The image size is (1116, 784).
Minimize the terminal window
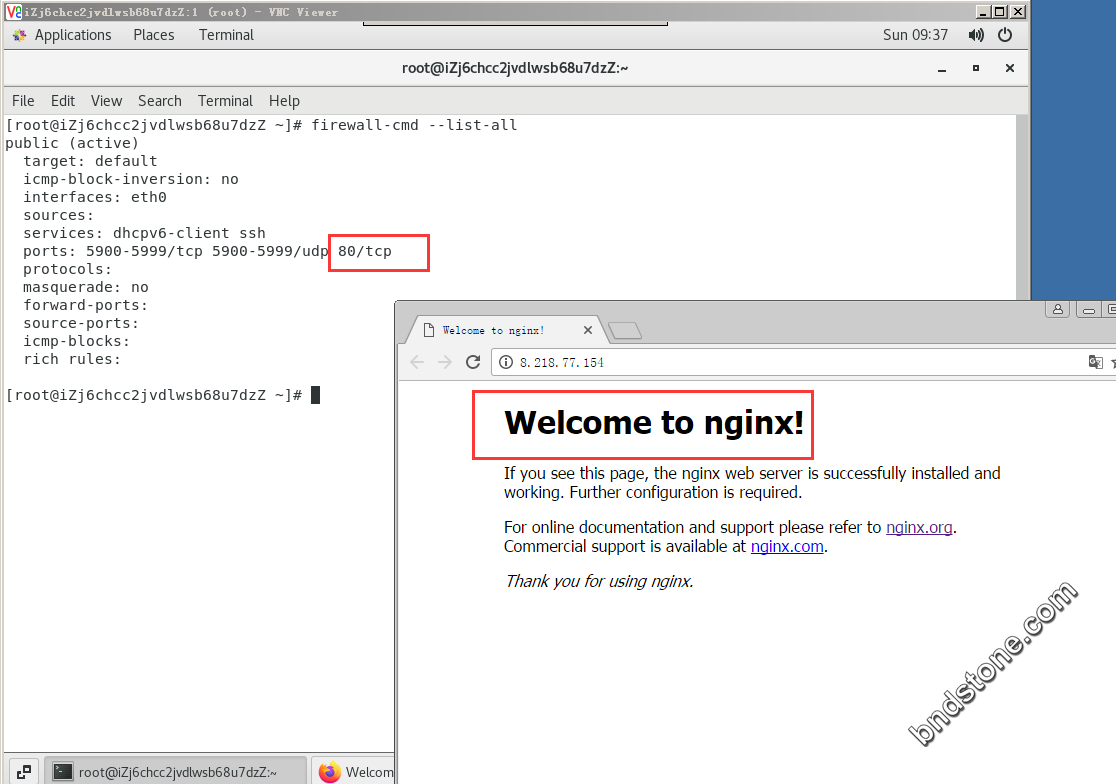click(x=942, y=68)
